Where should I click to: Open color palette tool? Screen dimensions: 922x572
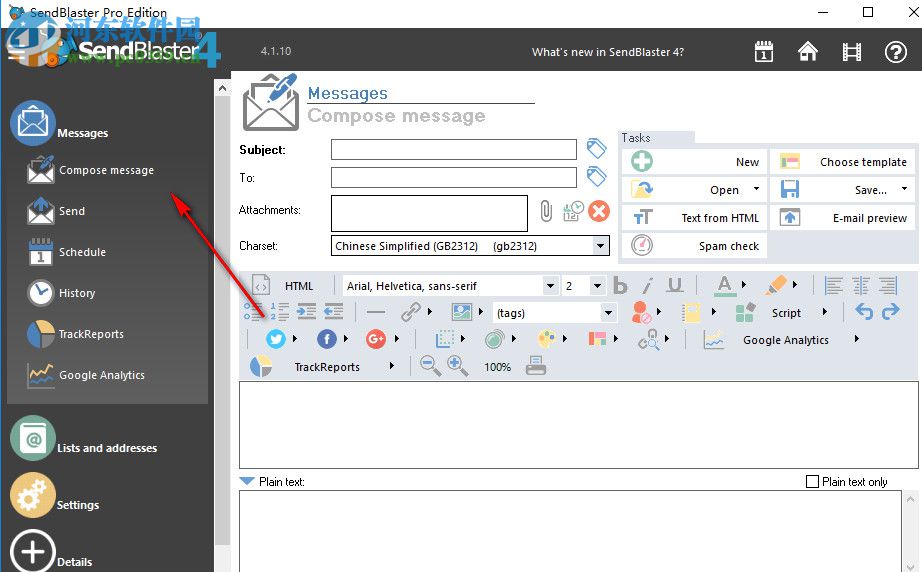click(x=546, y=339)
